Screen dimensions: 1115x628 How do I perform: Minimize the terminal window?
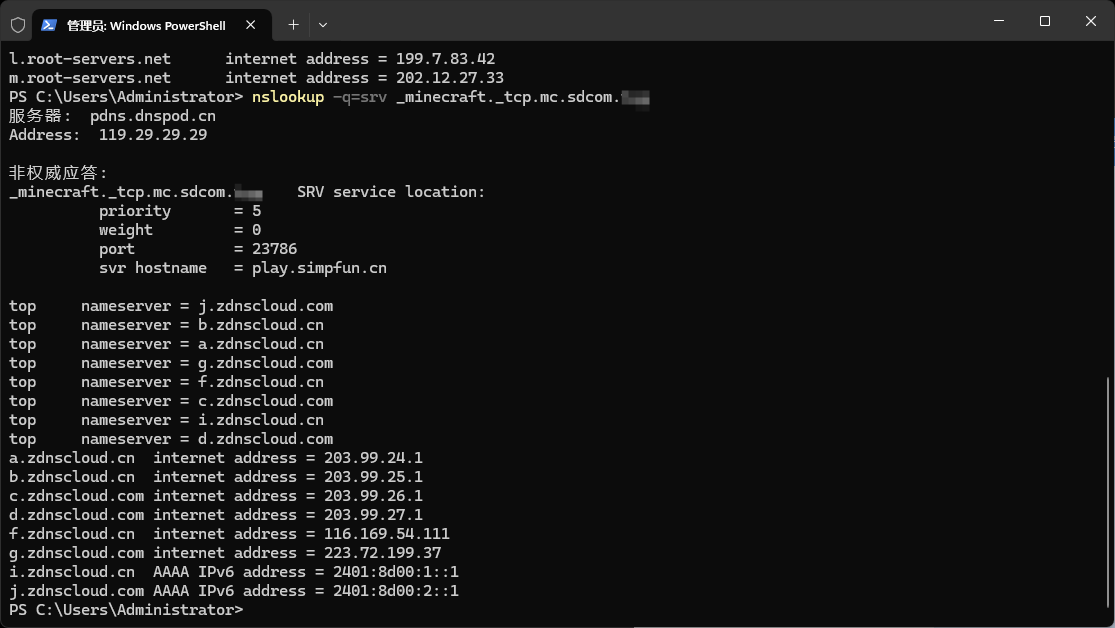coord(999,21)
